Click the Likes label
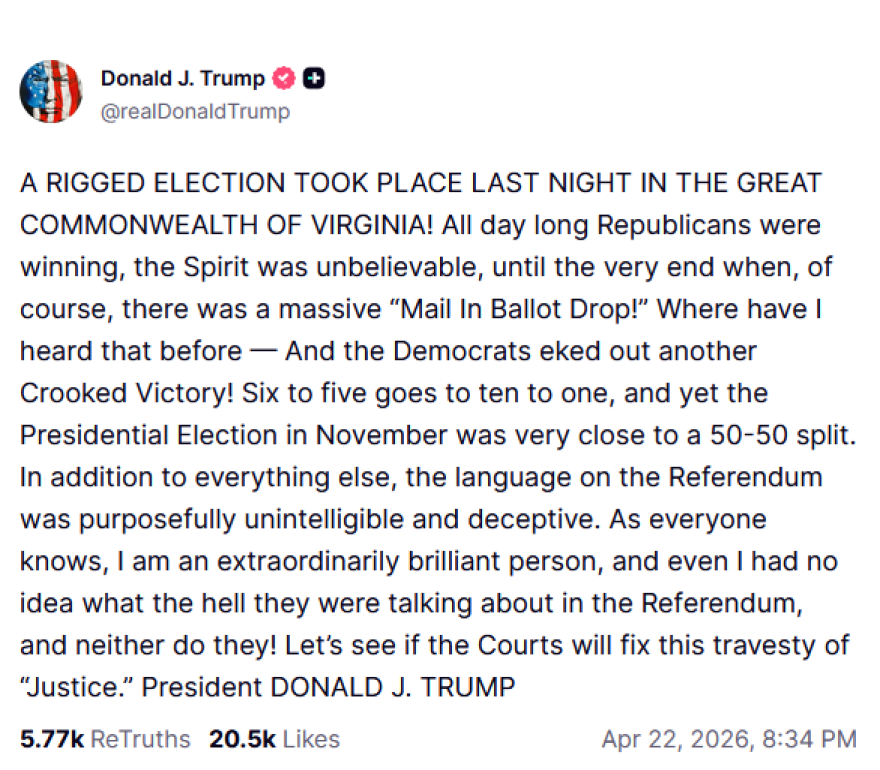This screenshot has width=880, height=770. [x=311, y=739]
